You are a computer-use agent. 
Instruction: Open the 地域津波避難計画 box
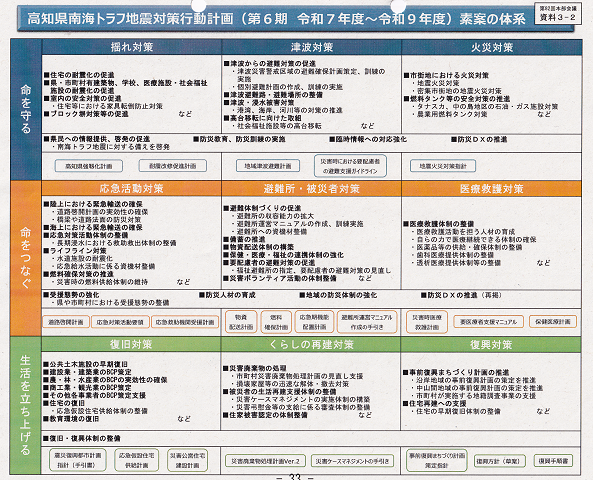click(268, 166)
